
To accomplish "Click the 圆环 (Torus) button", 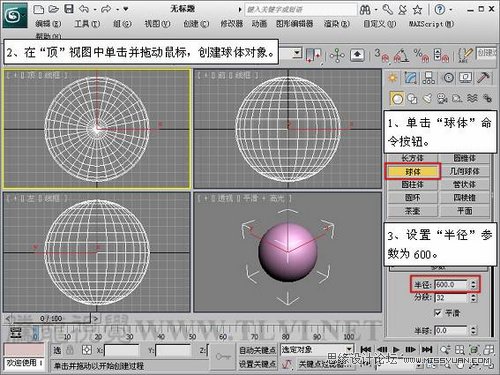I will coord(412,198).
